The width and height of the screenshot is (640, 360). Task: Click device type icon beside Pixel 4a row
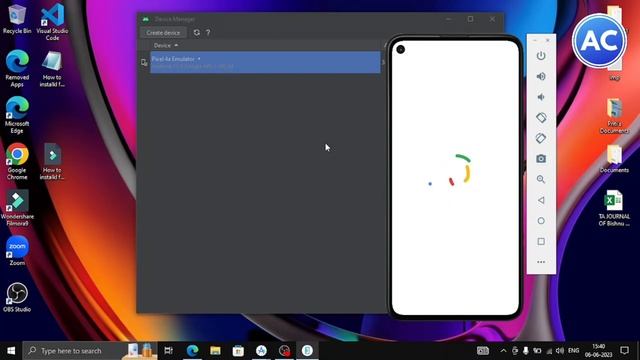click(x=144, y=62)
